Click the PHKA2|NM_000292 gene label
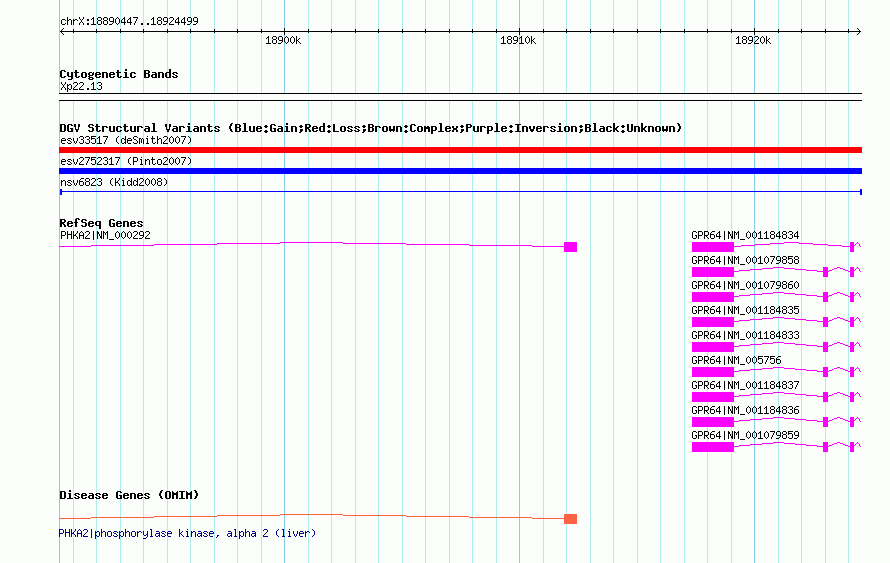The image size is (890, 563). pos(105,235)
